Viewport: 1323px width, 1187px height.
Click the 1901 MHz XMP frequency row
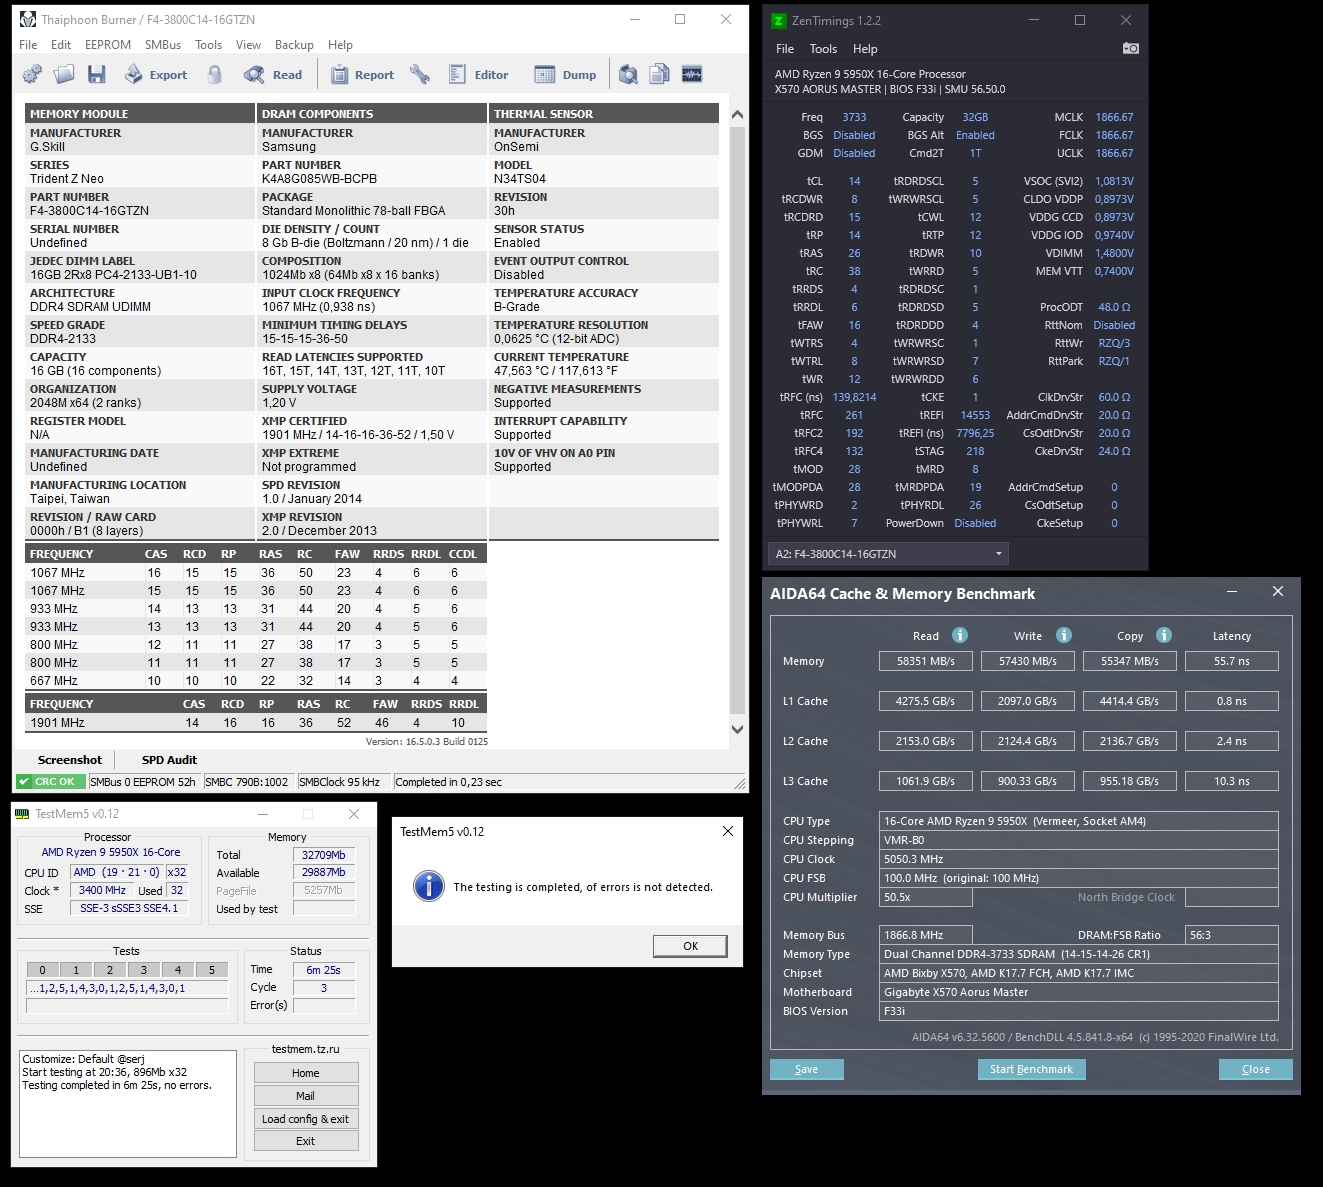(x=256, y=723)
